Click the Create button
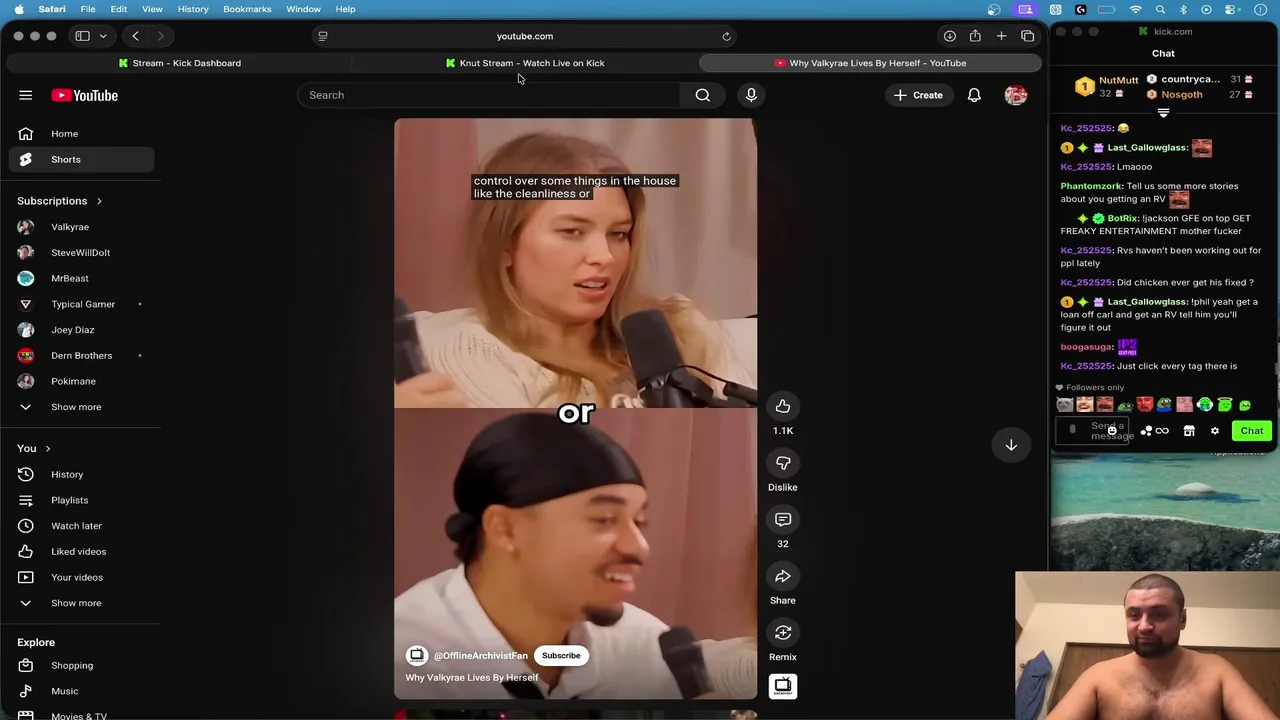This screenshot has height=720, width=1280. point(918,95)
